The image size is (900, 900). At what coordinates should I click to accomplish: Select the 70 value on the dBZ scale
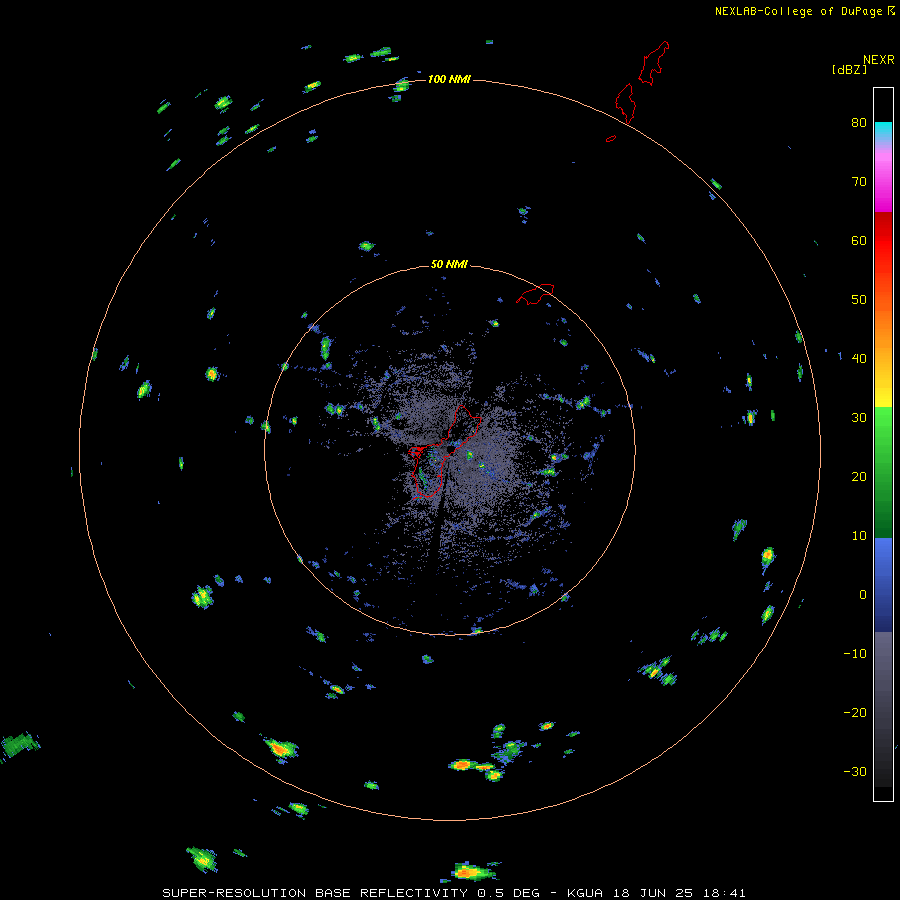point(859,181)
